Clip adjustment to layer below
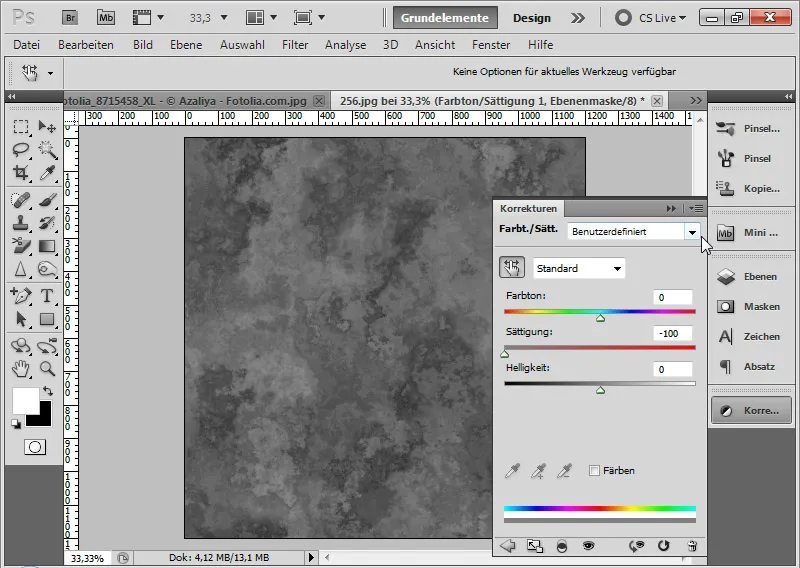The height and width of the screenshot is (568, 800). click(x=561, y=546)
